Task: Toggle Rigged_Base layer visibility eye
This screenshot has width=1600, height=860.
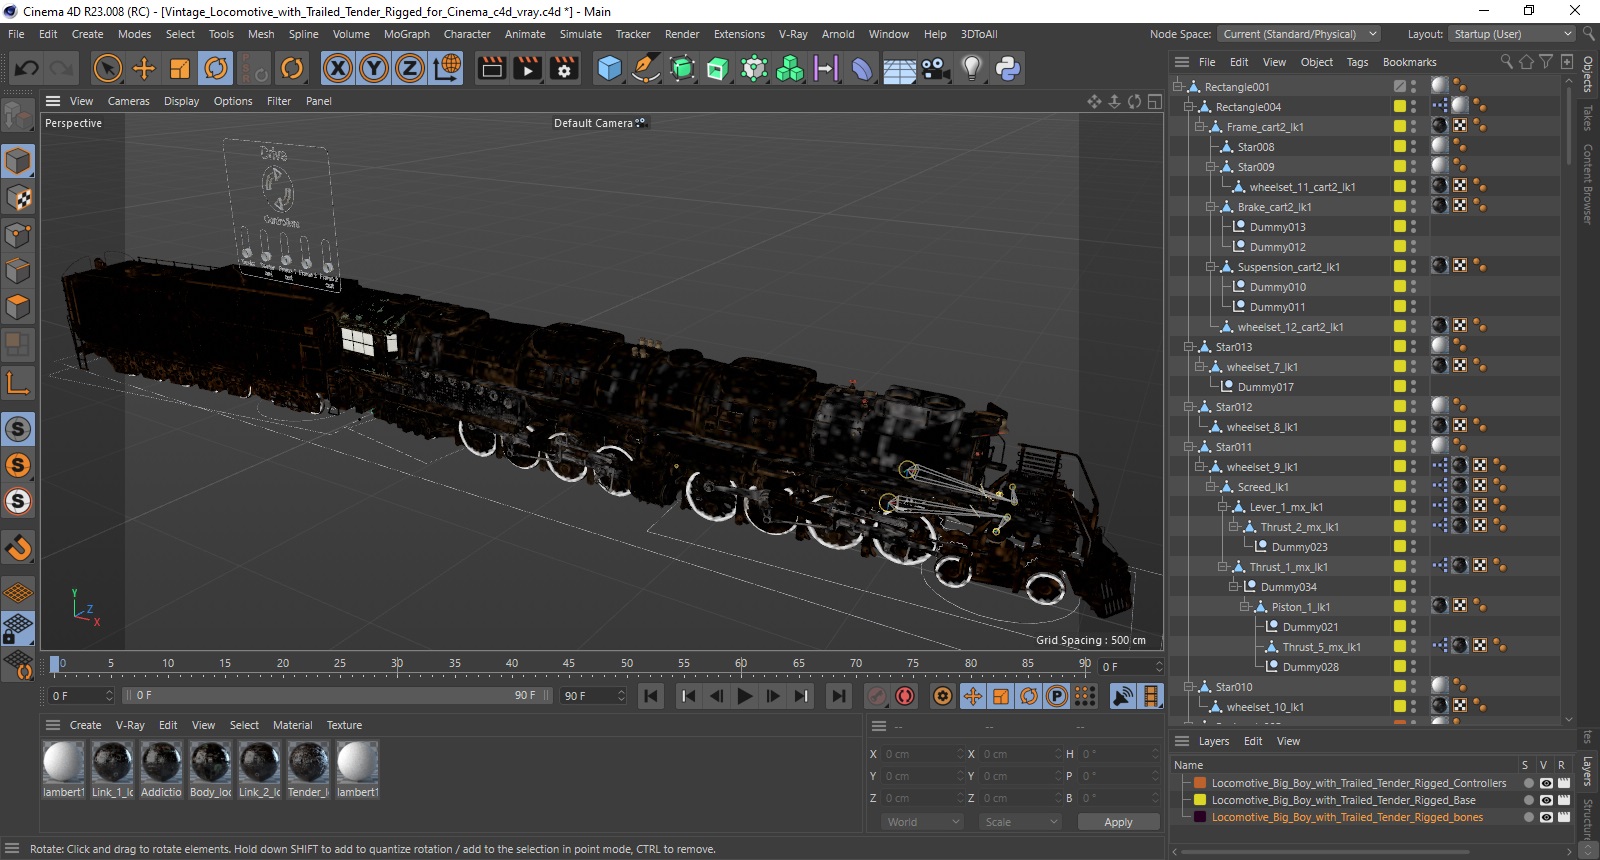Action: [1546, 800]
